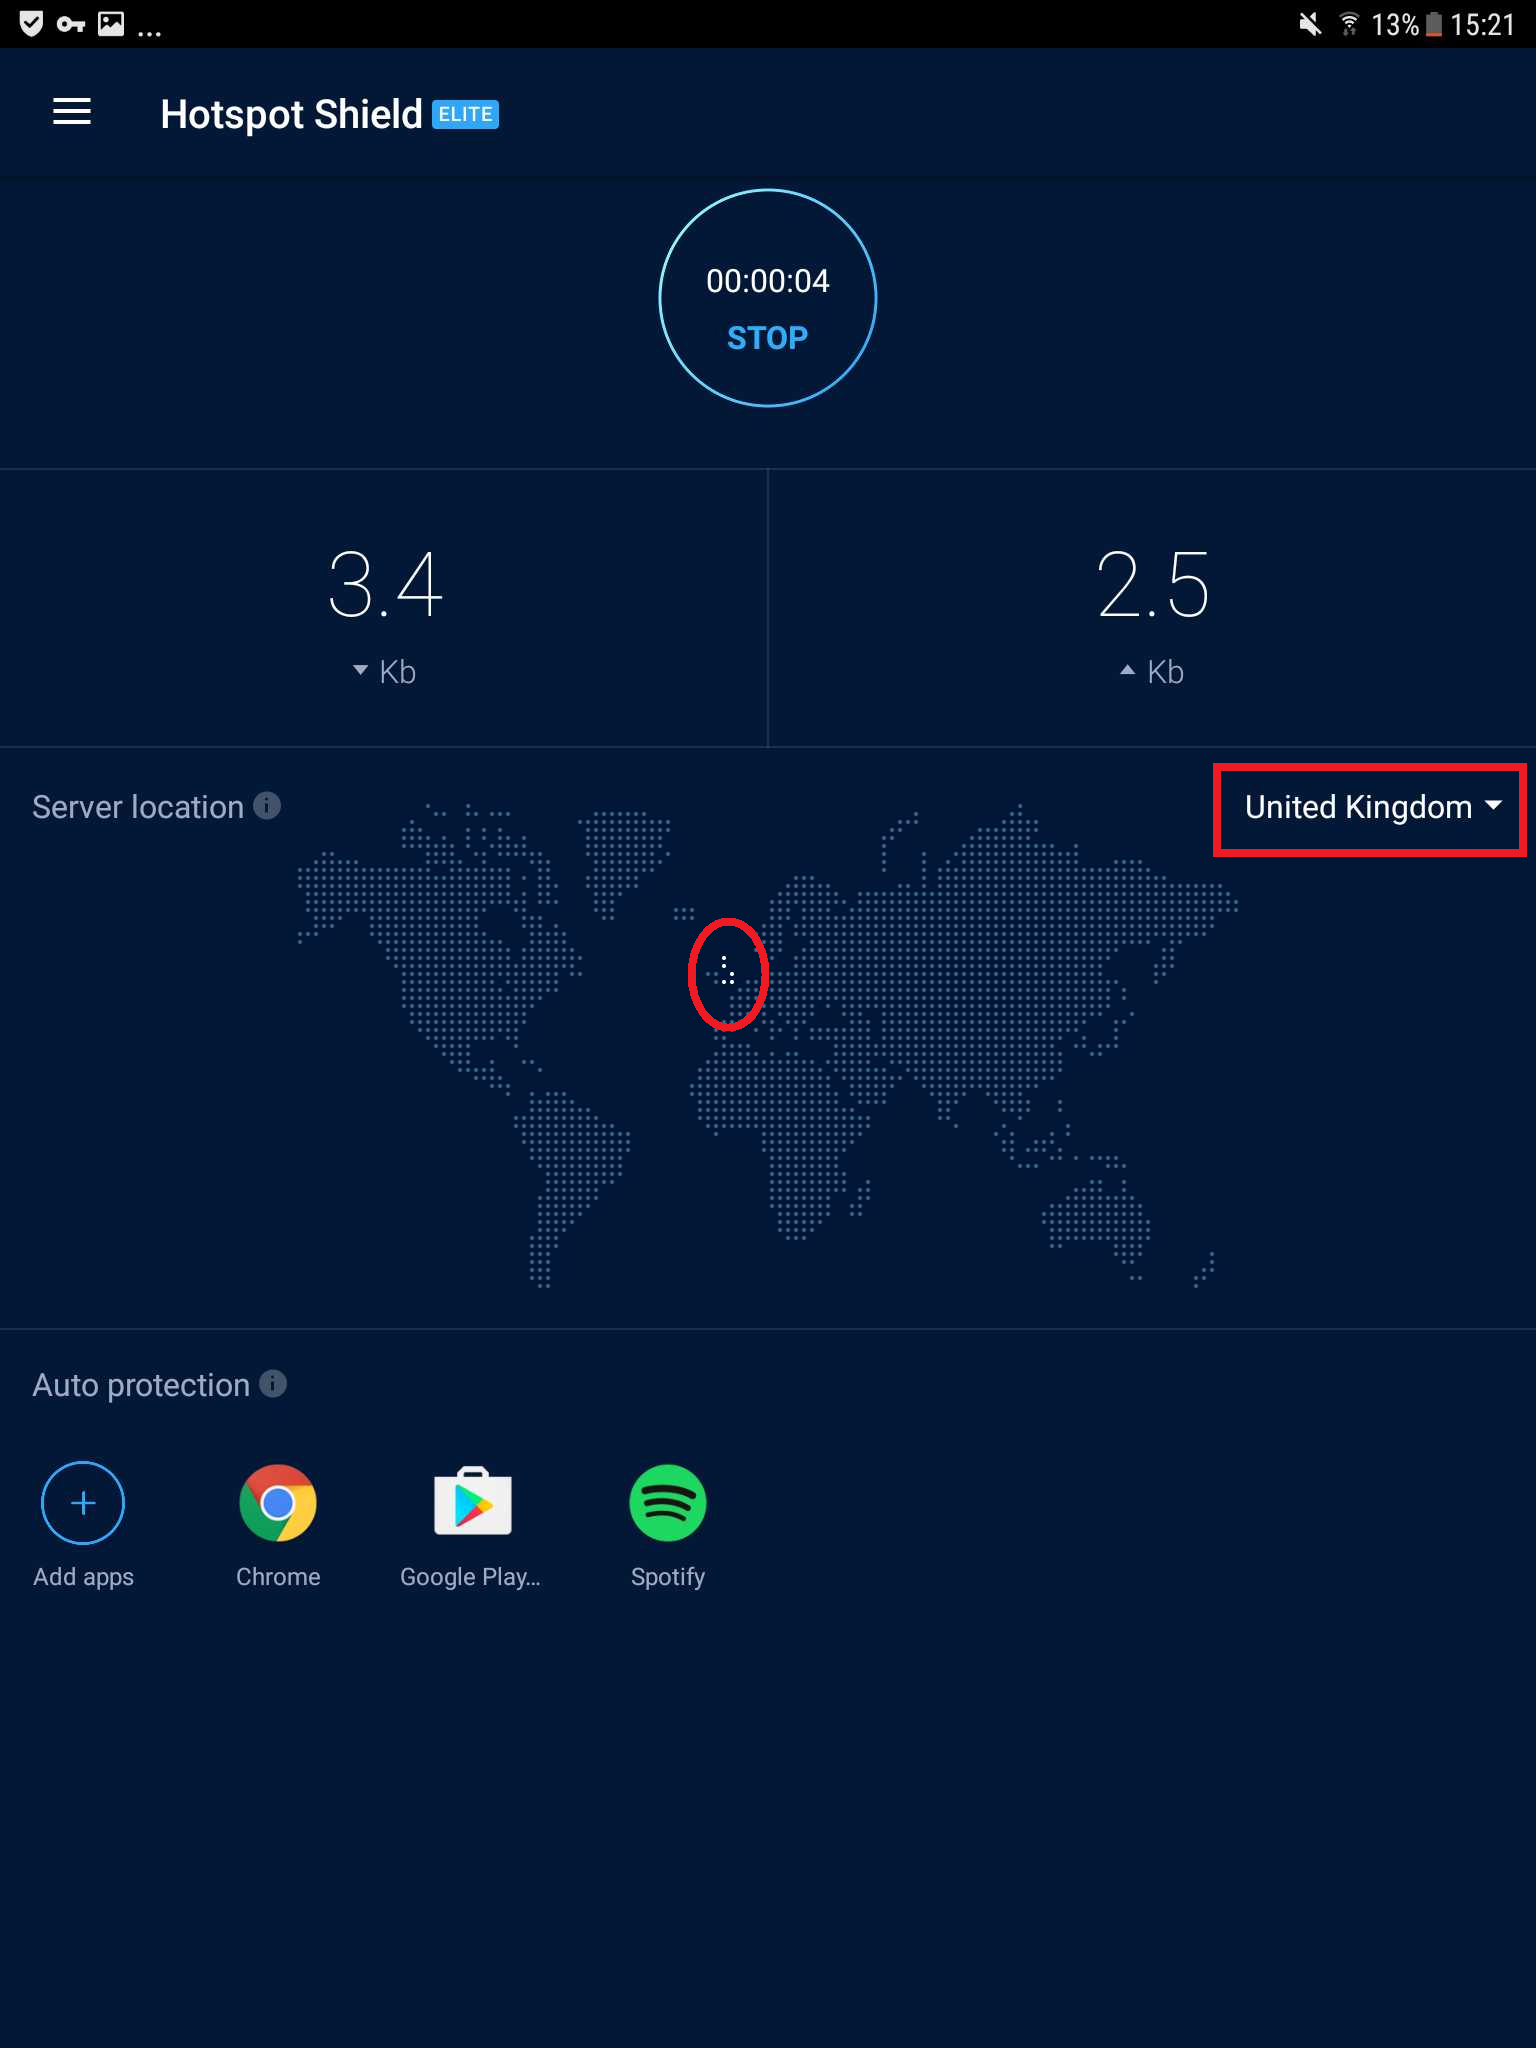Tap the Server location label
The width and height of the screenshot is (1536, 2048).
click(x=138, y=807)
